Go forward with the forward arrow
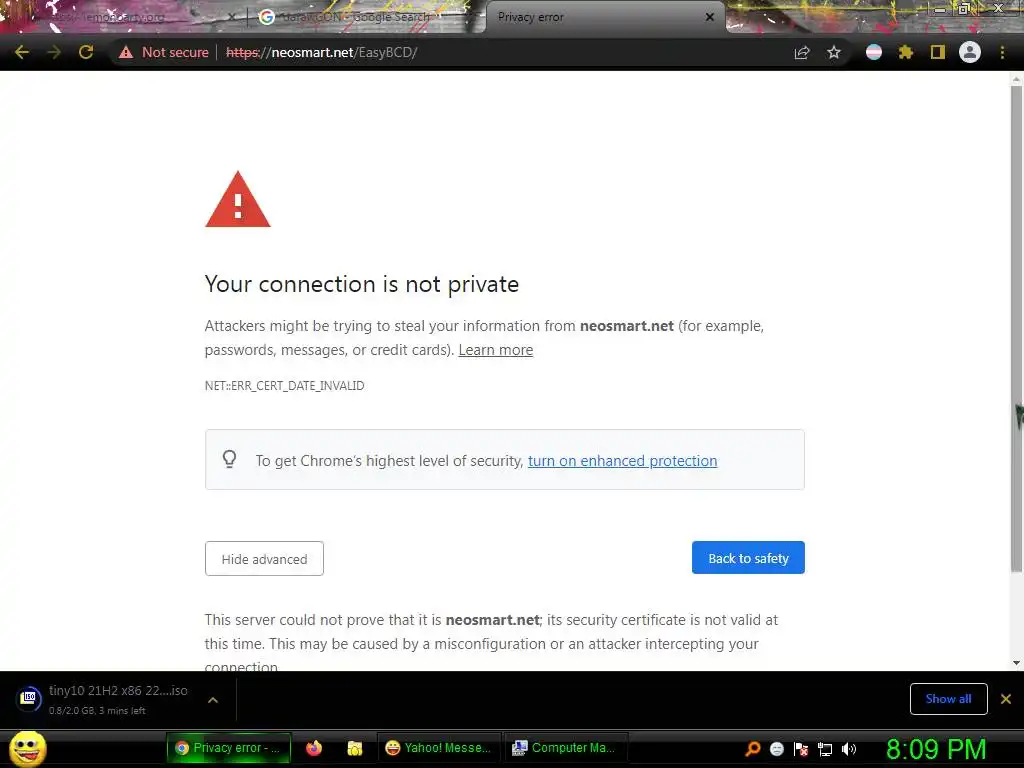 54,52
